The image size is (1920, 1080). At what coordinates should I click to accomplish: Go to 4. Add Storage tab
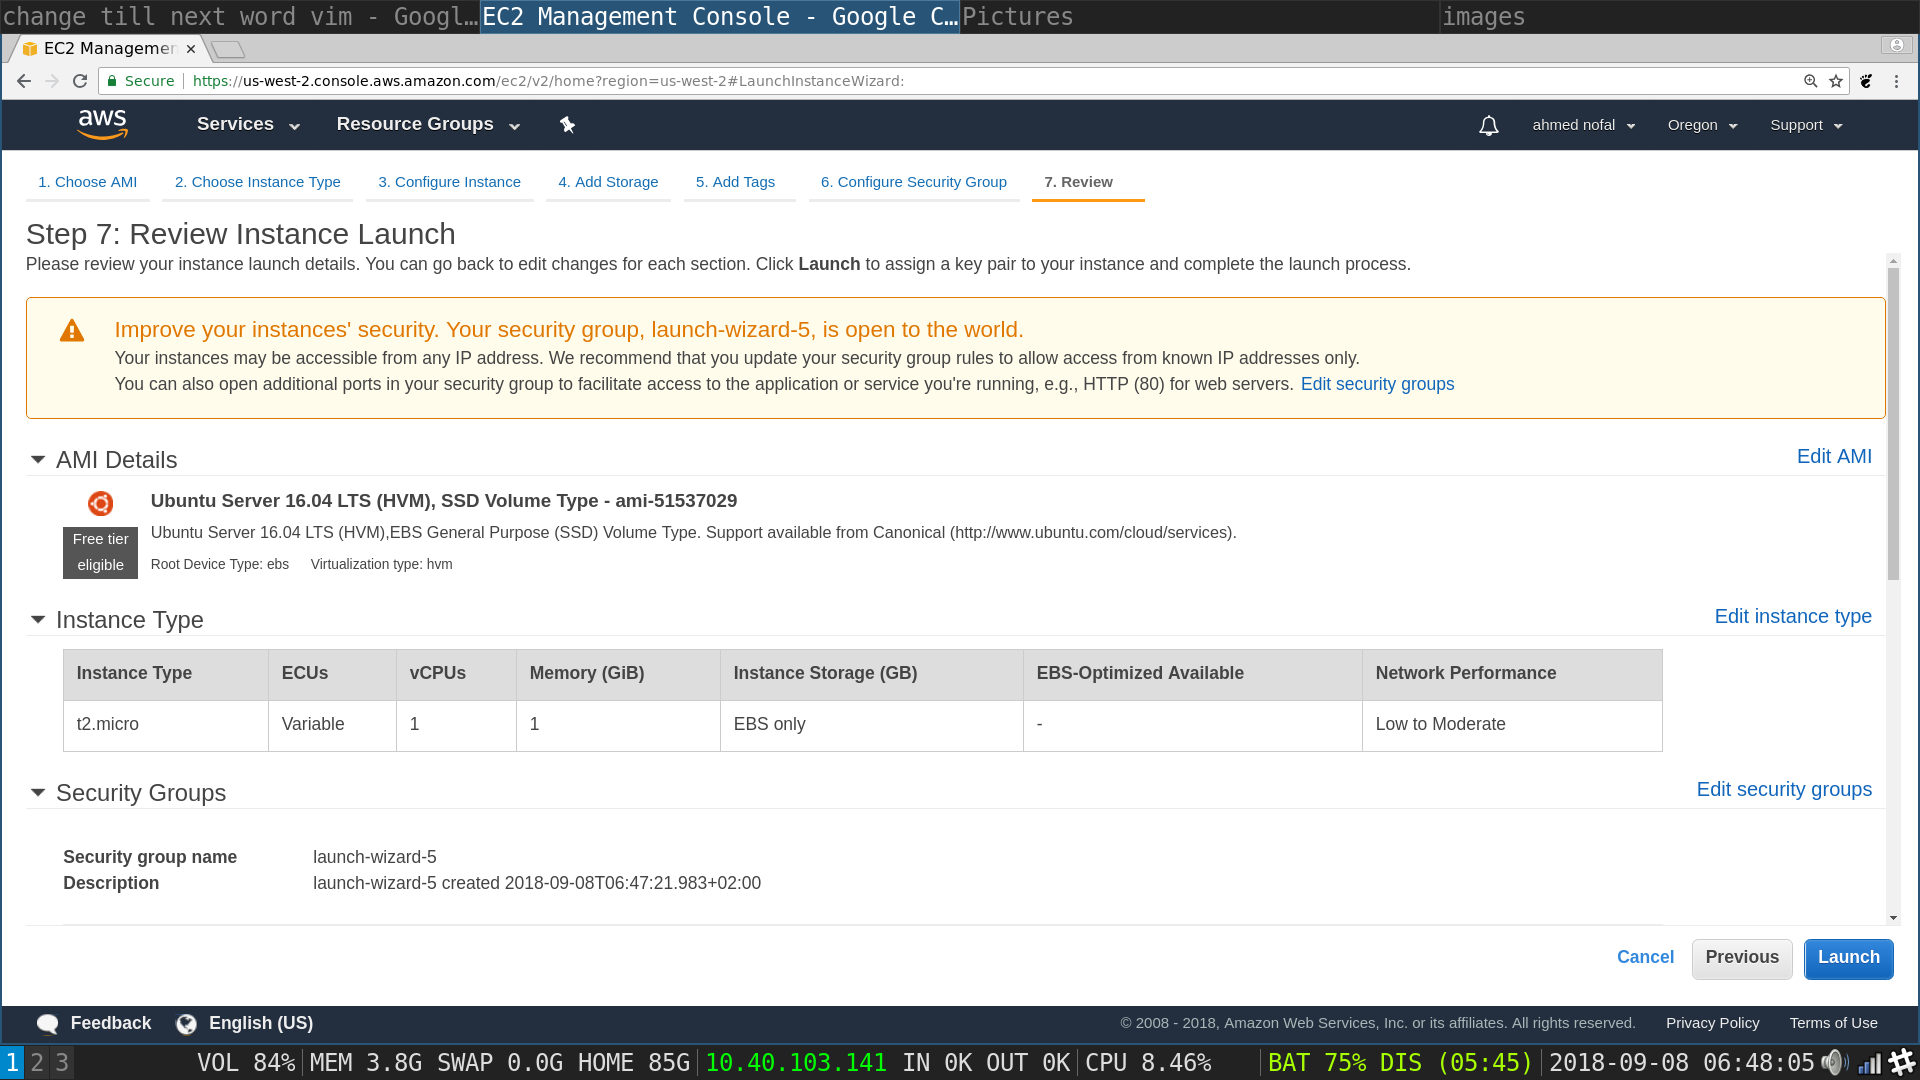[608, 182]
